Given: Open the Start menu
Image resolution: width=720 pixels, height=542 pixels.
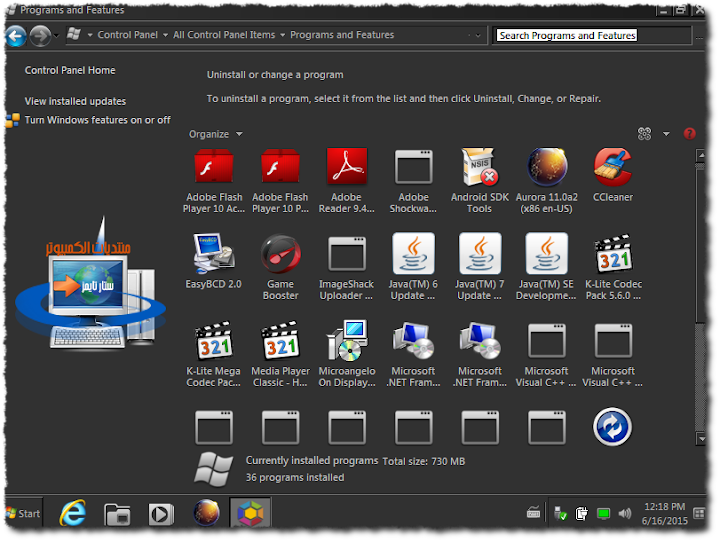Looking at the screenshot, I should click(x=23, y=514).
